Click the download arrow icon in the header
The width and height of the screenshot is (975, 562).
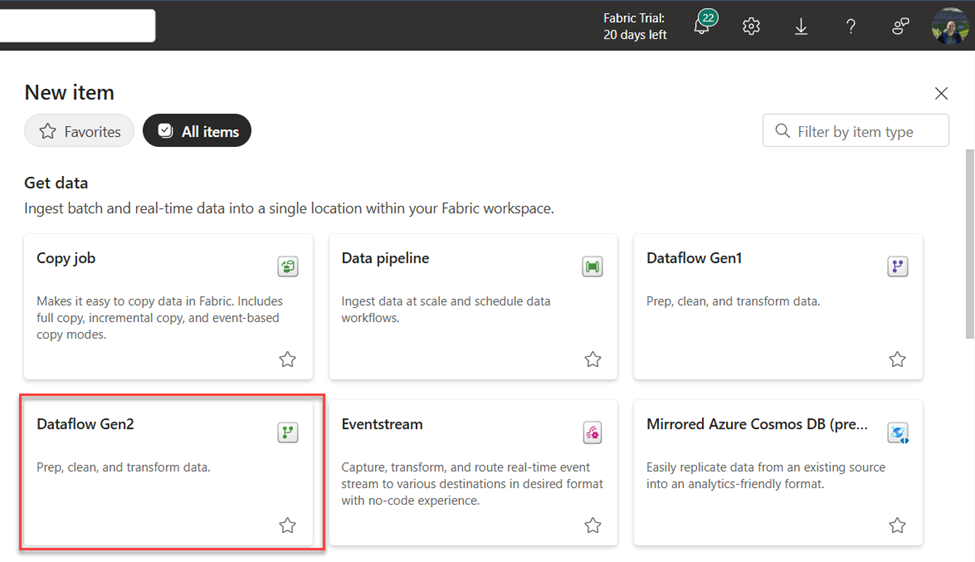pyautogui.click(x=801, y=26)
